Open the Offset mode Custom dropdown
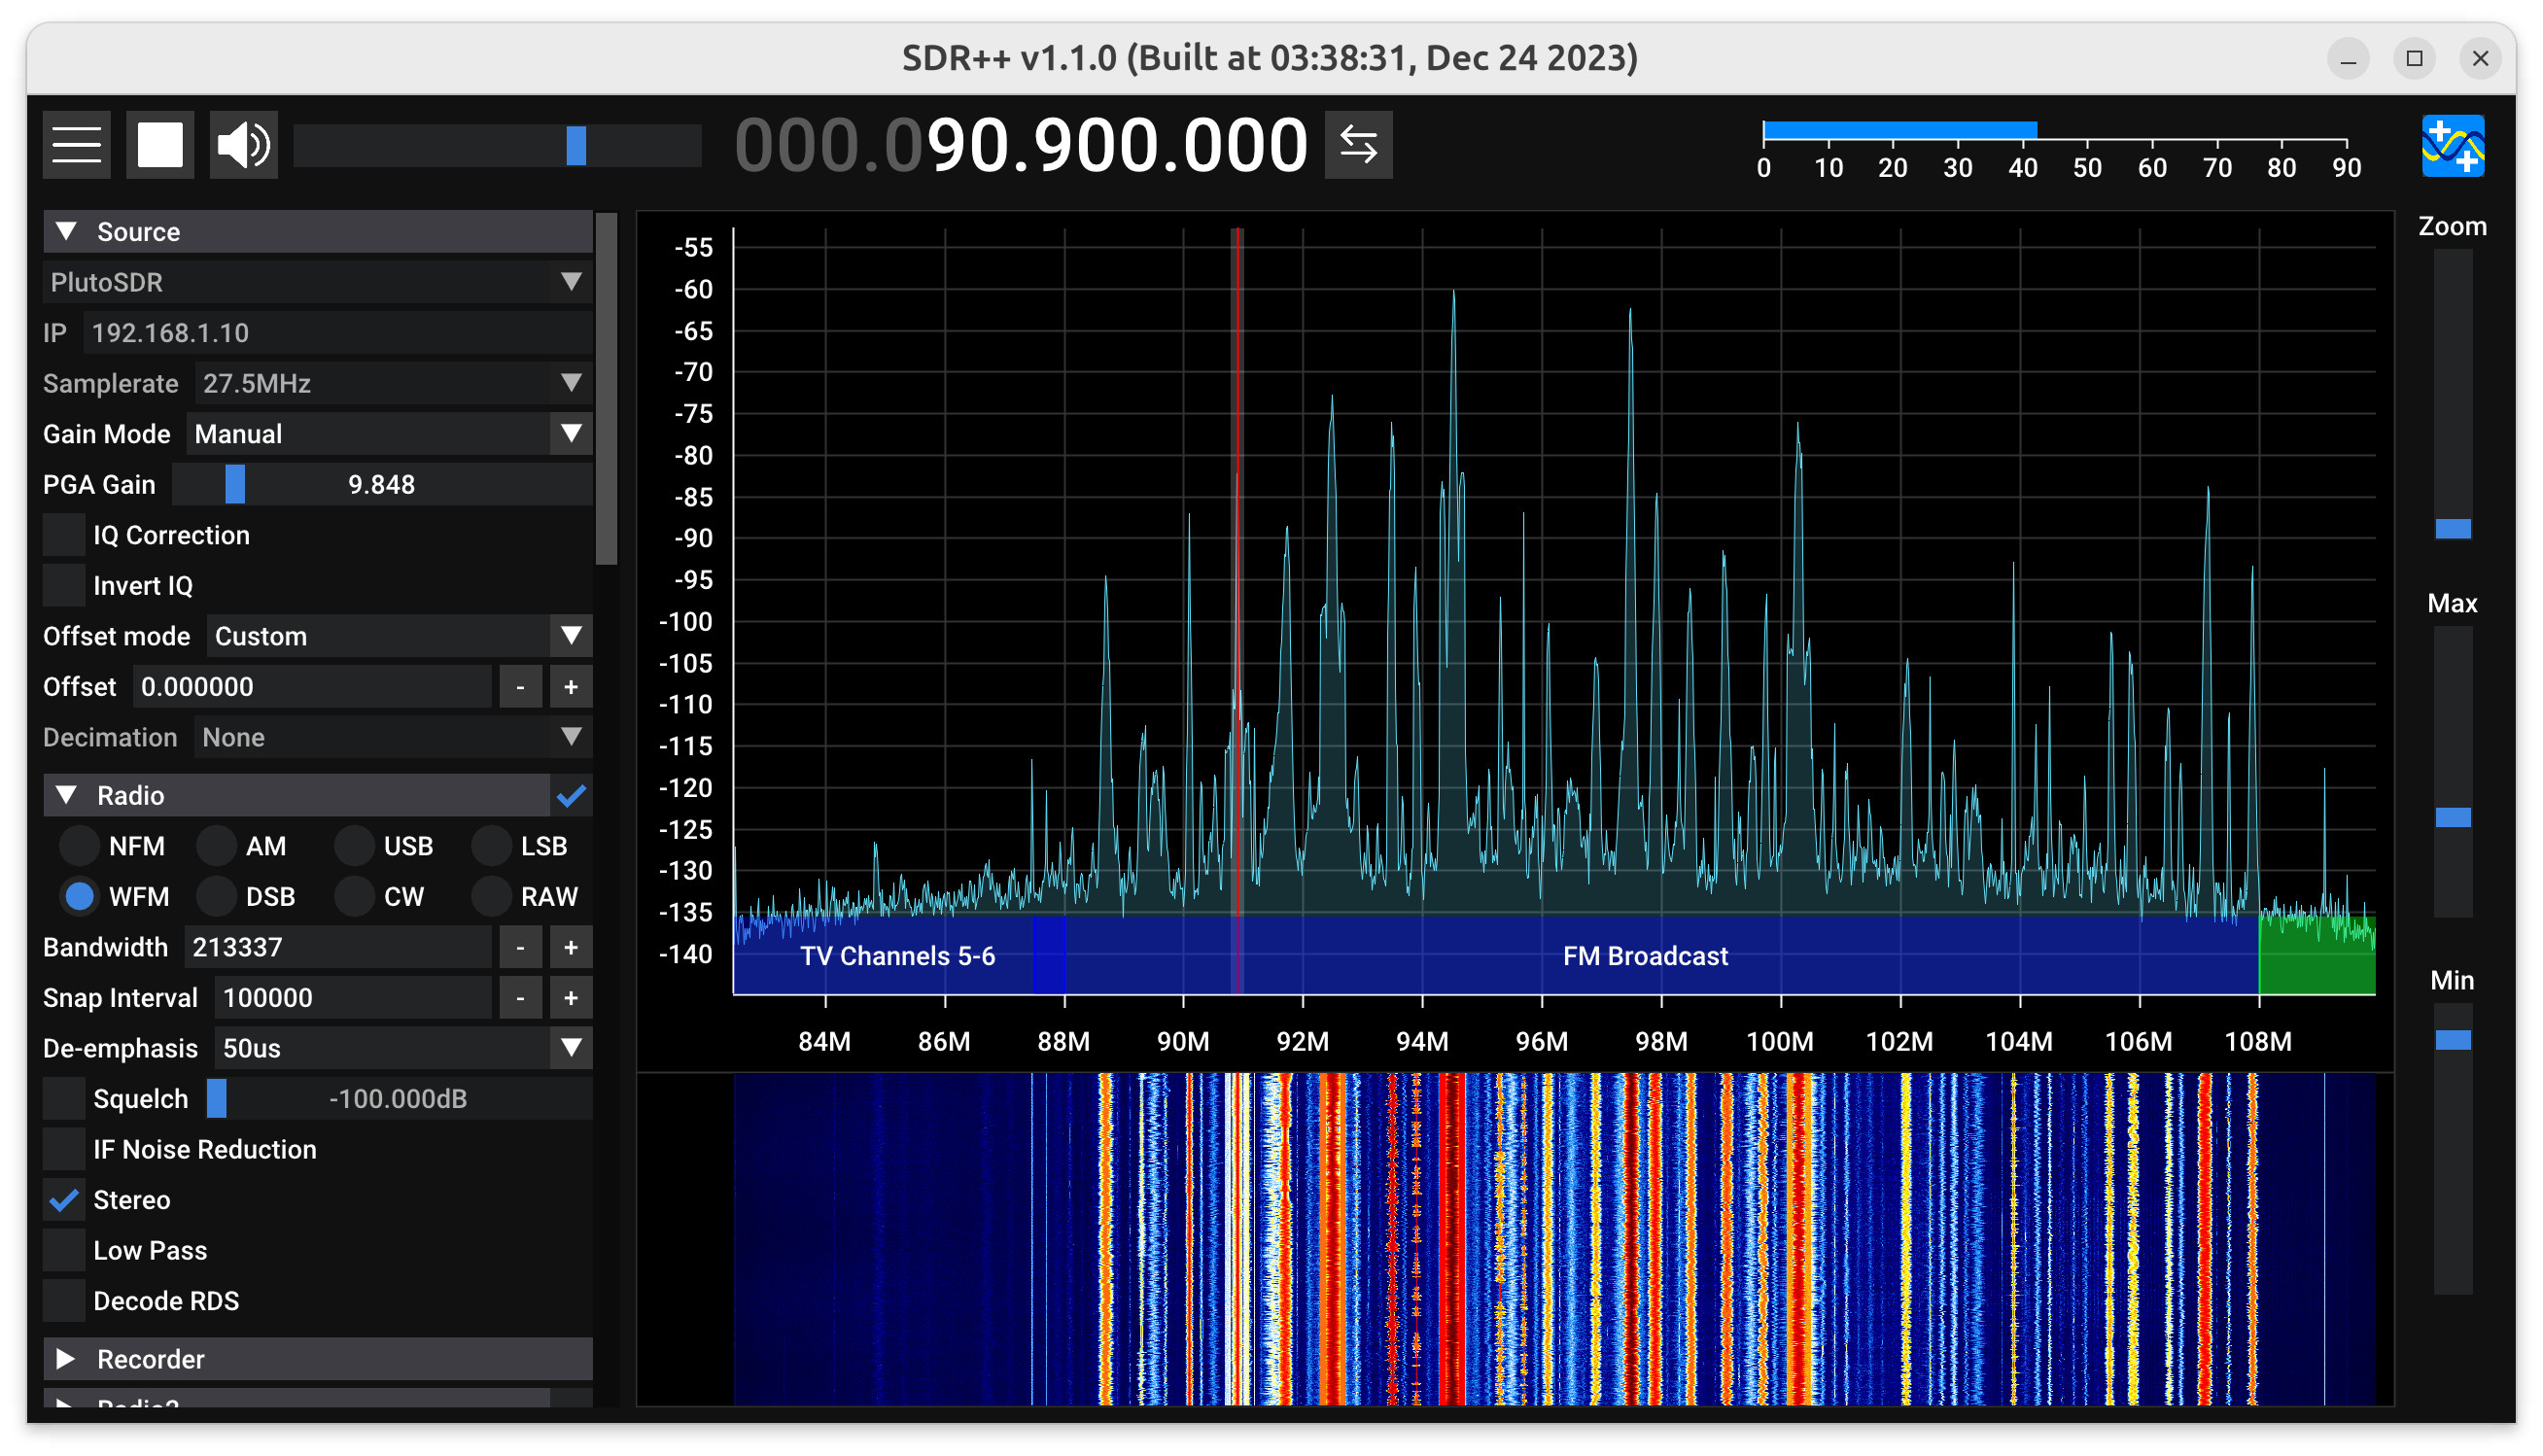 399,636
